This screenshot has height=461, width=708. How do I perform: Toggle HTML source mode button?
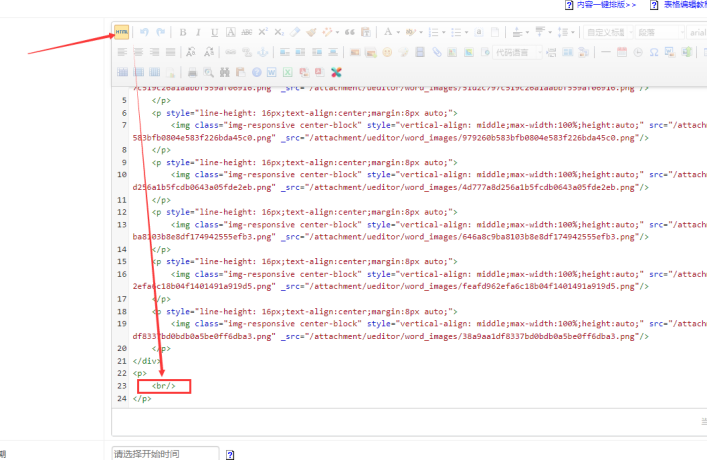[x=122, y=32]
